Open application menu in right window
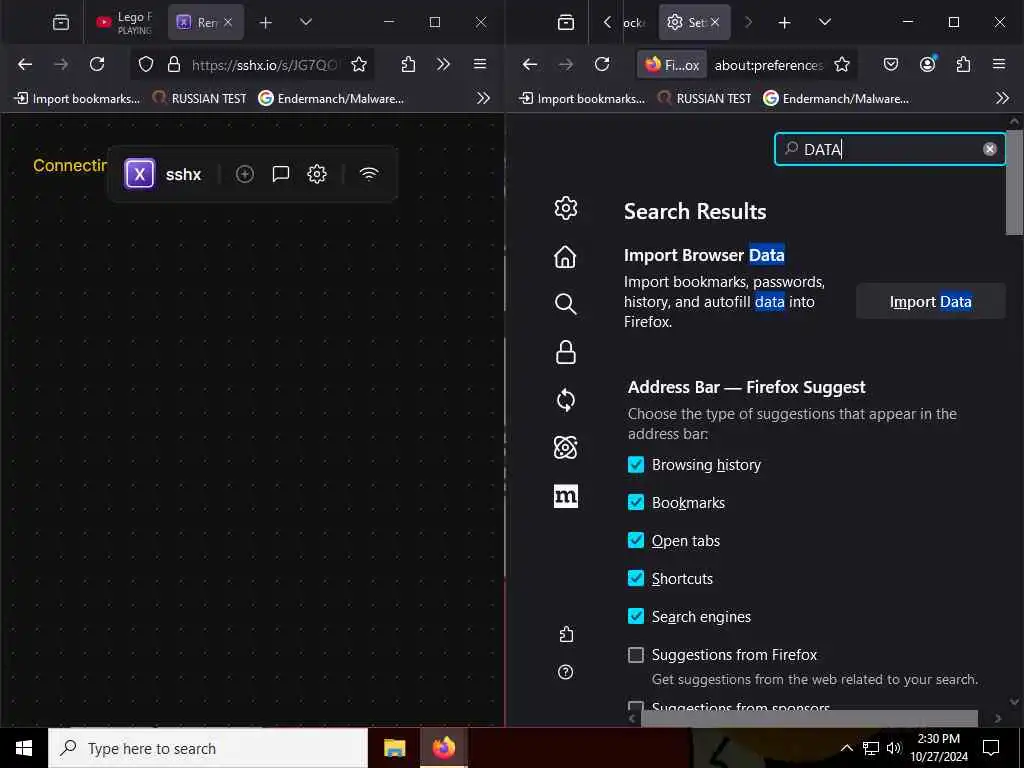The height and width of the screenshot is (768, 1024). 999,64
